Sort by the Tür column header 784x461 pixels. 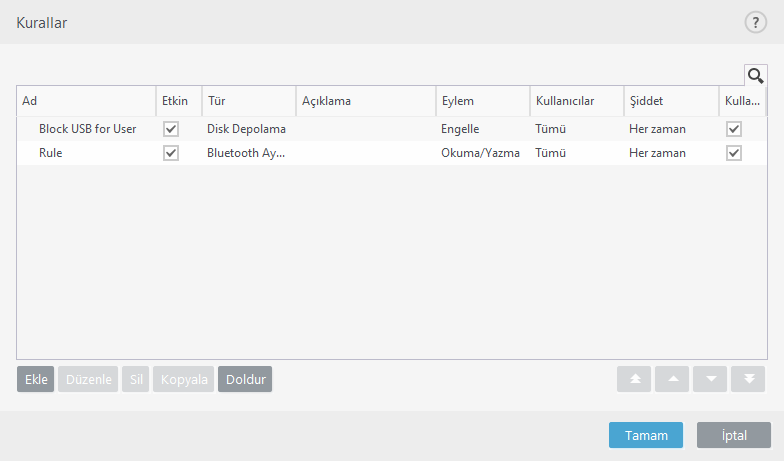click(248, 101)
